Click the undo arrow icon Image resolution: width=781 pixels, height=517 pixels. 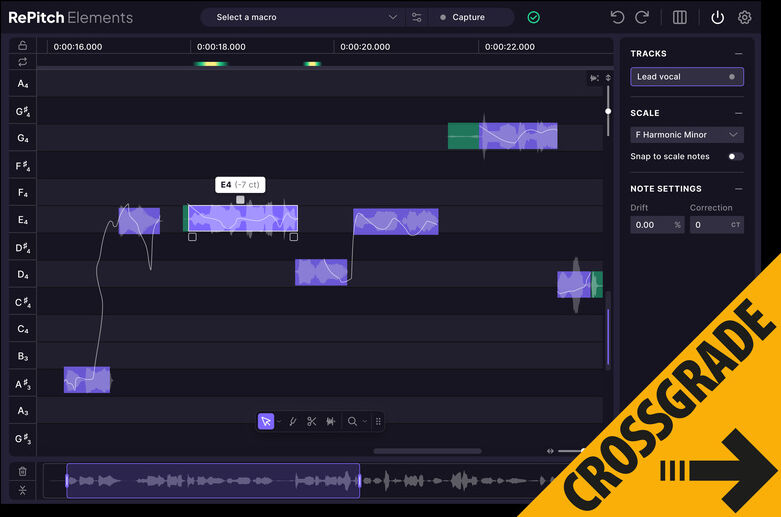(x=617, y=17)
